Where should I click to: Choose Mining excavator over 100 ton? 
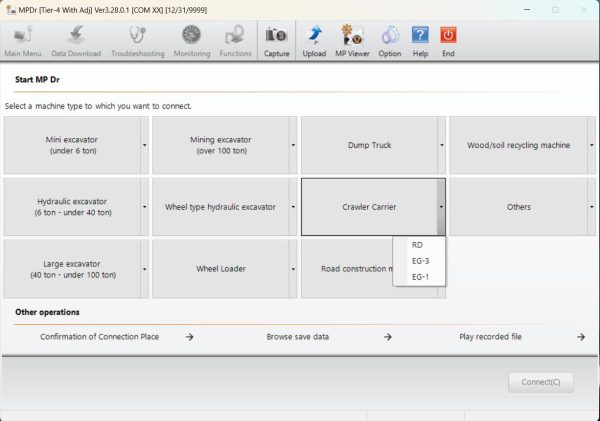coord(221,145)
